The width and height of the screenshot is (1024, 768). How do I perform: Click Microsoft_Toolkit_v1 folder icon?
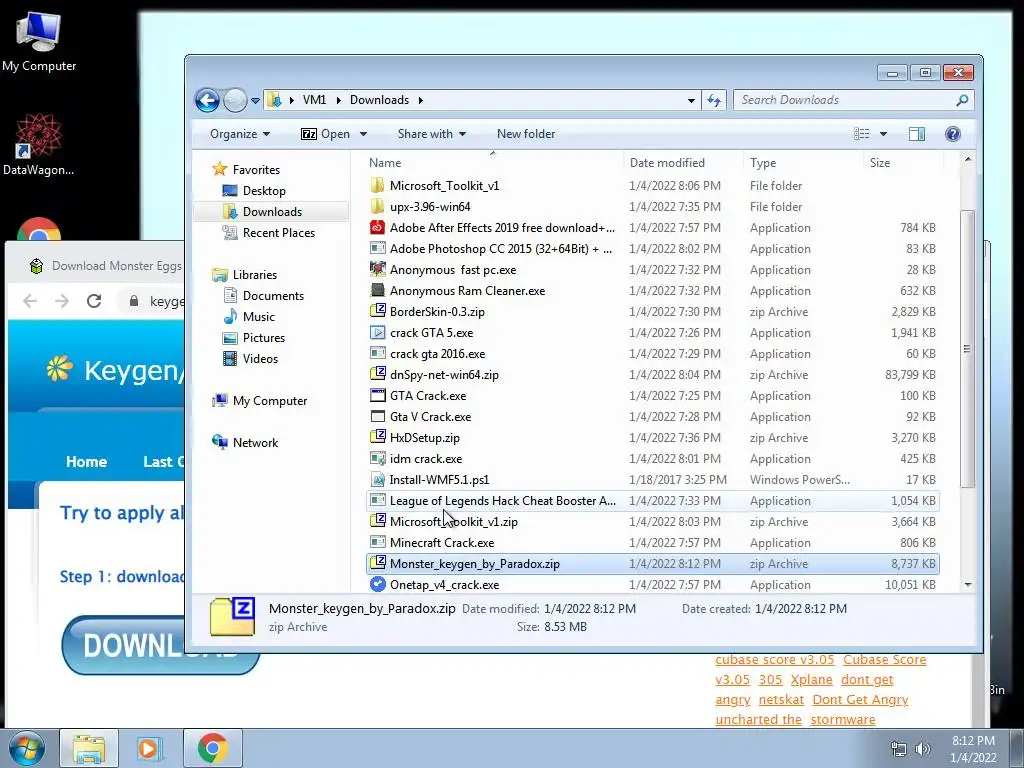tap(377, 185)
